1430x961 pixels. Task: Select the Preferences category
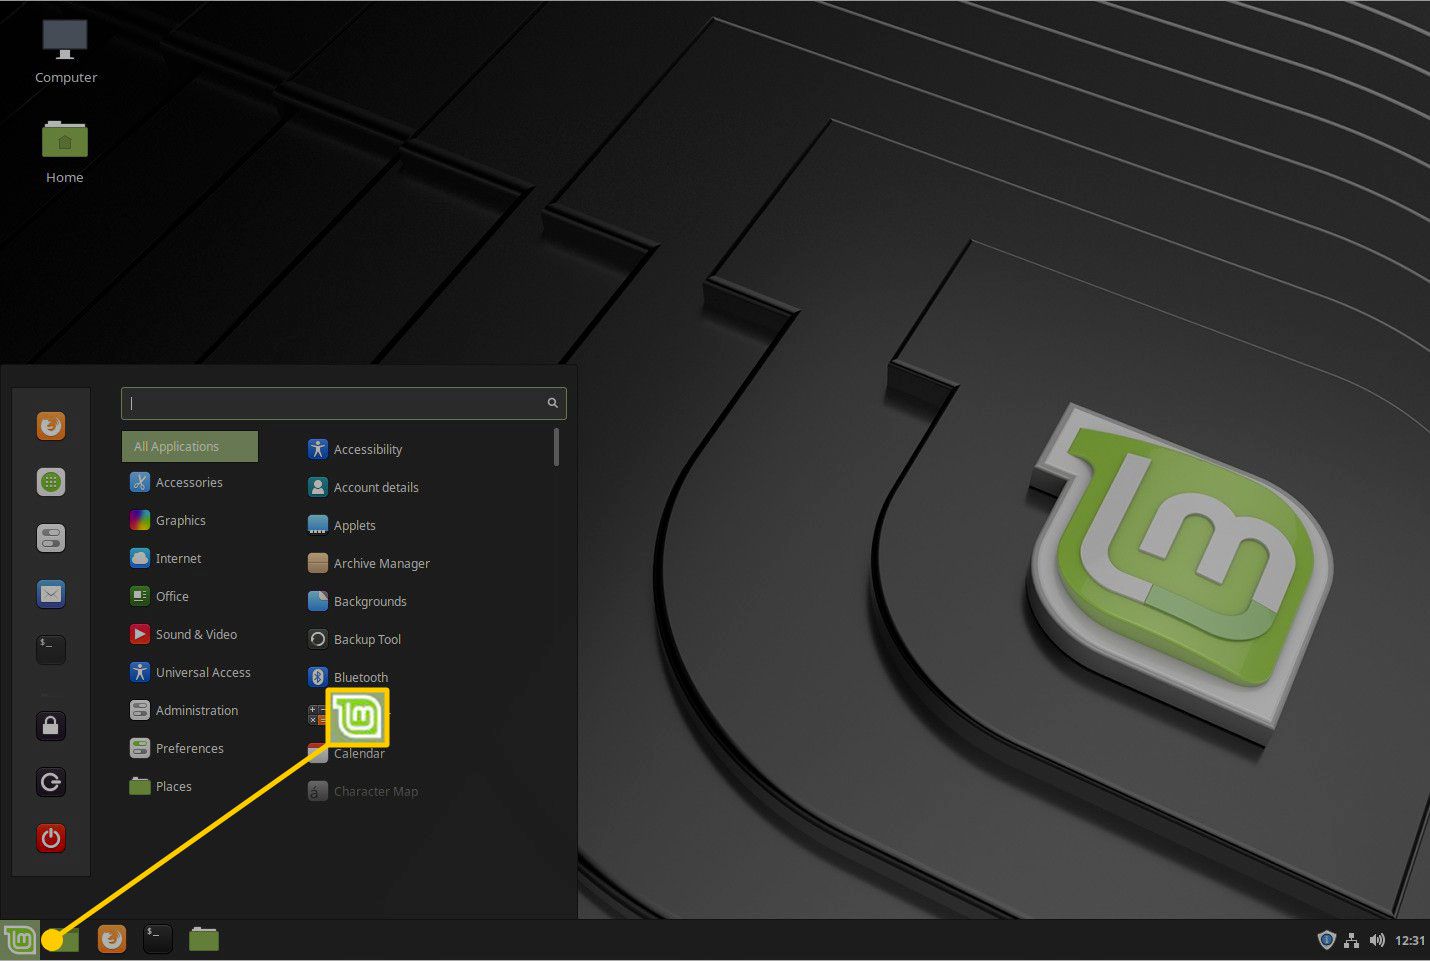(190, 748)
